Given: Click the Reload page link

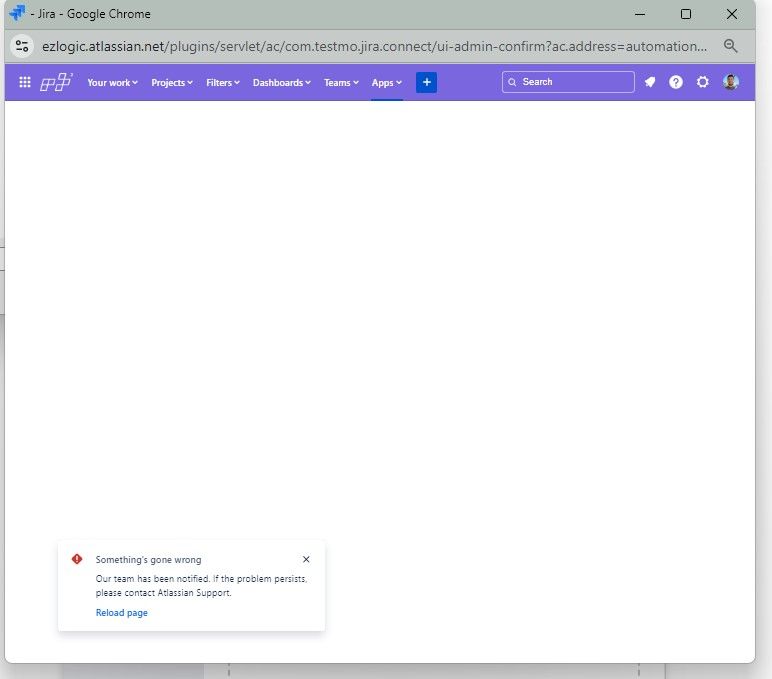Looking at the screenshot, I should coord(122,613).
